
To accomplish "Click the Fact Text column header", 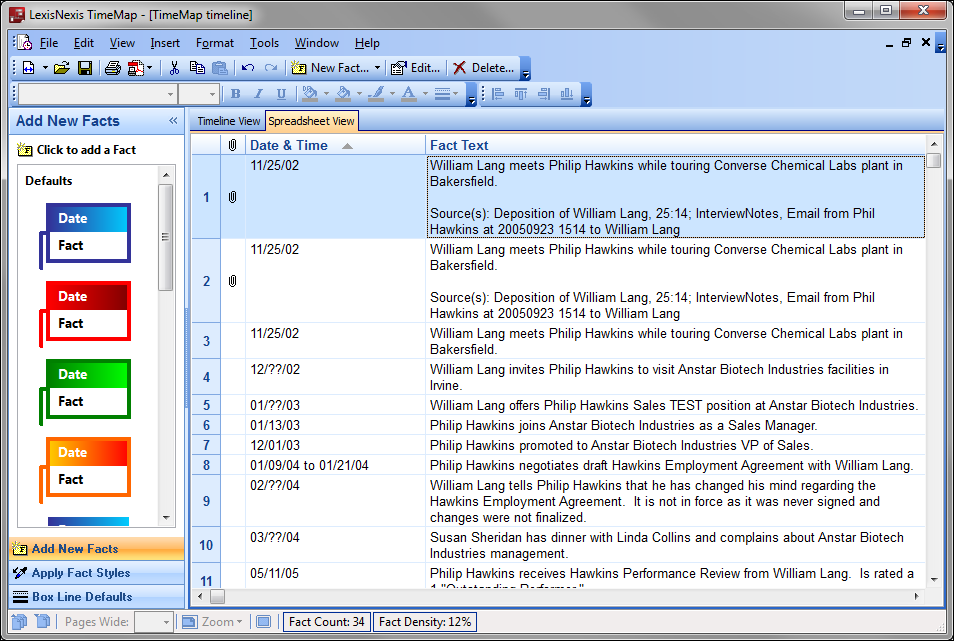I will point(675,145).
